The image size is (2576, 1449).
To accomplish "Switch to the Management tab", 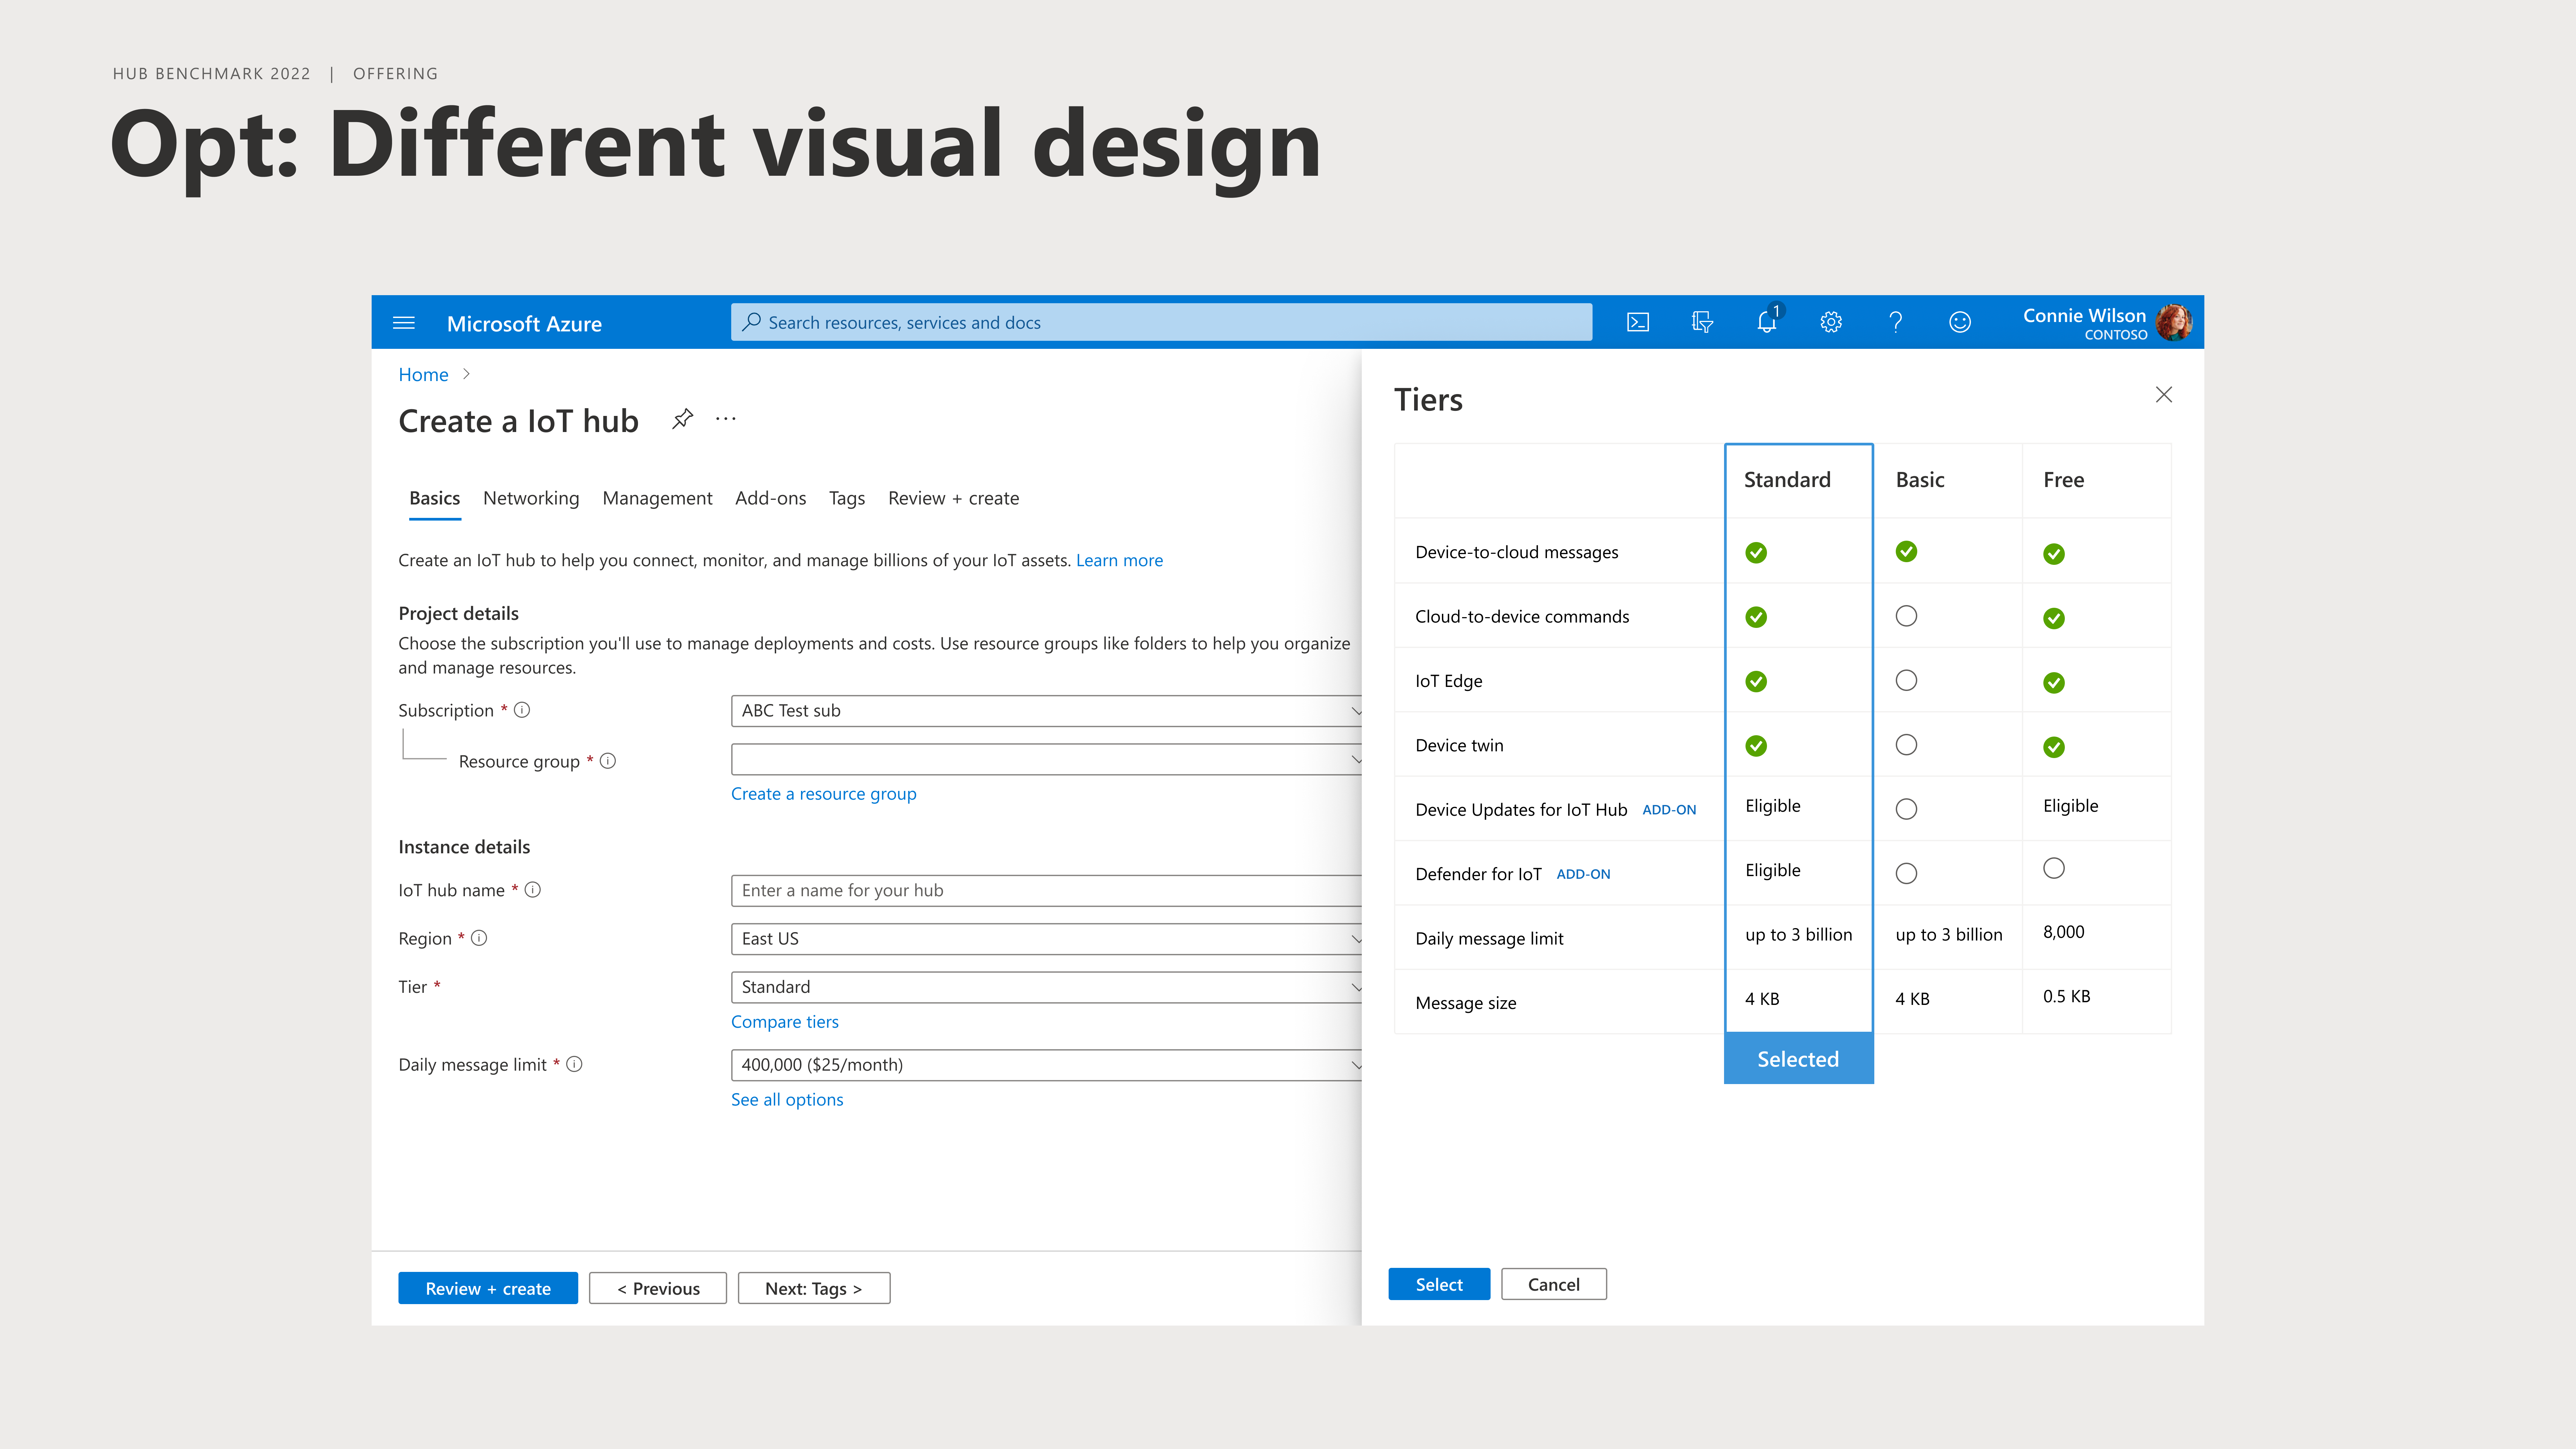I will coord(657,498).
